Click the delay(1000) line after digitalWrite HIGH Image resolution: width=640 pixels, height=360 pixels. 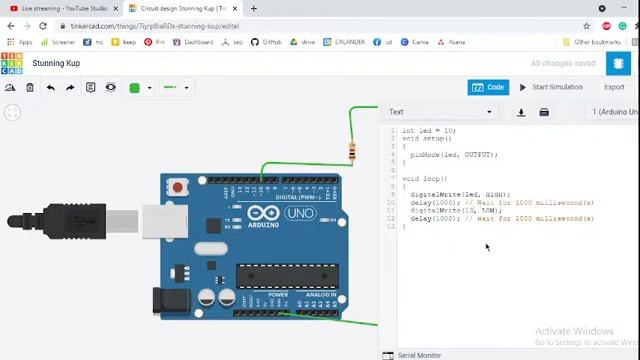tap(502, 203)
